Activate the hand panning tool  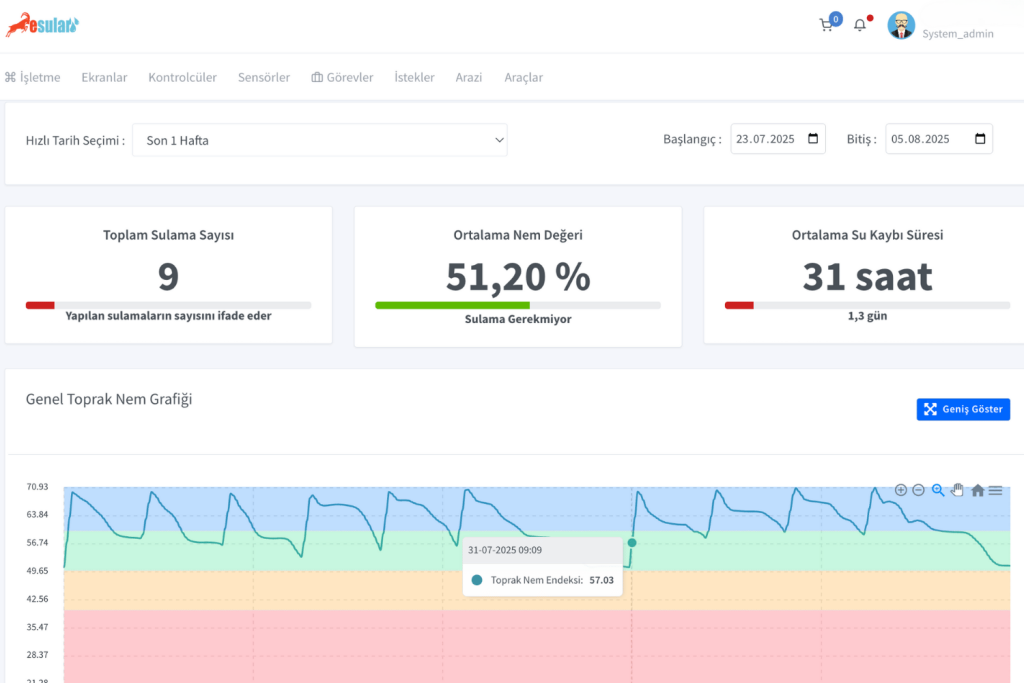pyautogui.click(x=957, y=490)
